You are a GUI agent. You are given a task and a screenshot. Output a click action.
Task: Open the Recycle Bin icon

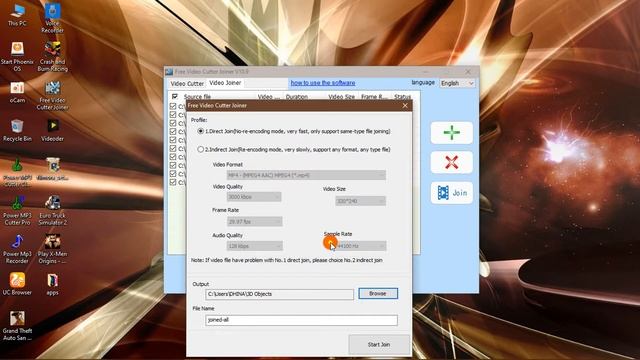pos(17,131)
